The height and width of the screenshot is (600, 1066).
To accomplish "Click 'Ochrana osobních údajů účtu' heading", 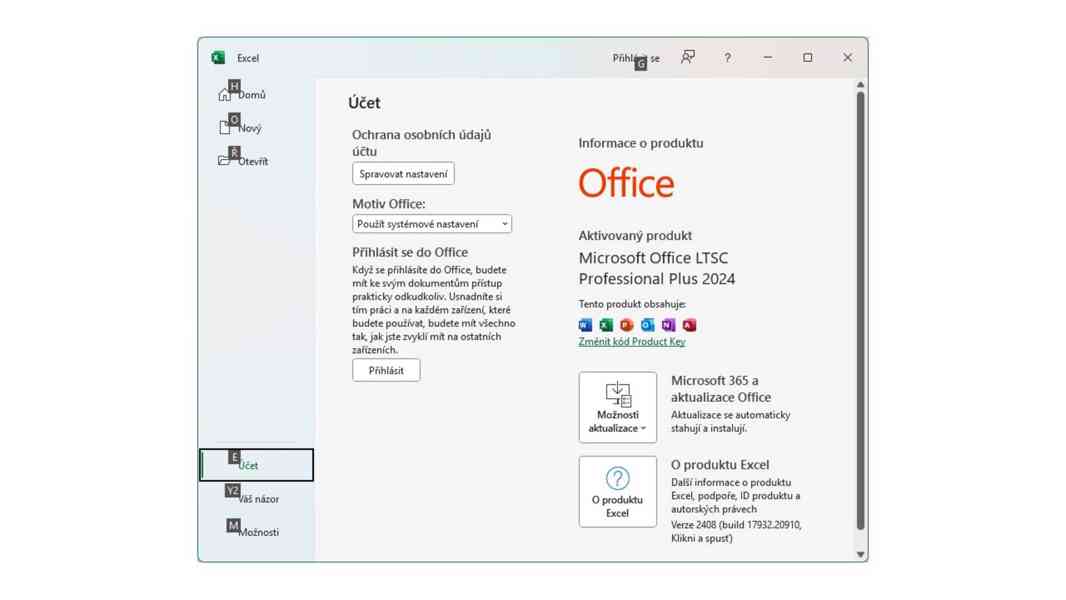I will (x=422, y=143).
